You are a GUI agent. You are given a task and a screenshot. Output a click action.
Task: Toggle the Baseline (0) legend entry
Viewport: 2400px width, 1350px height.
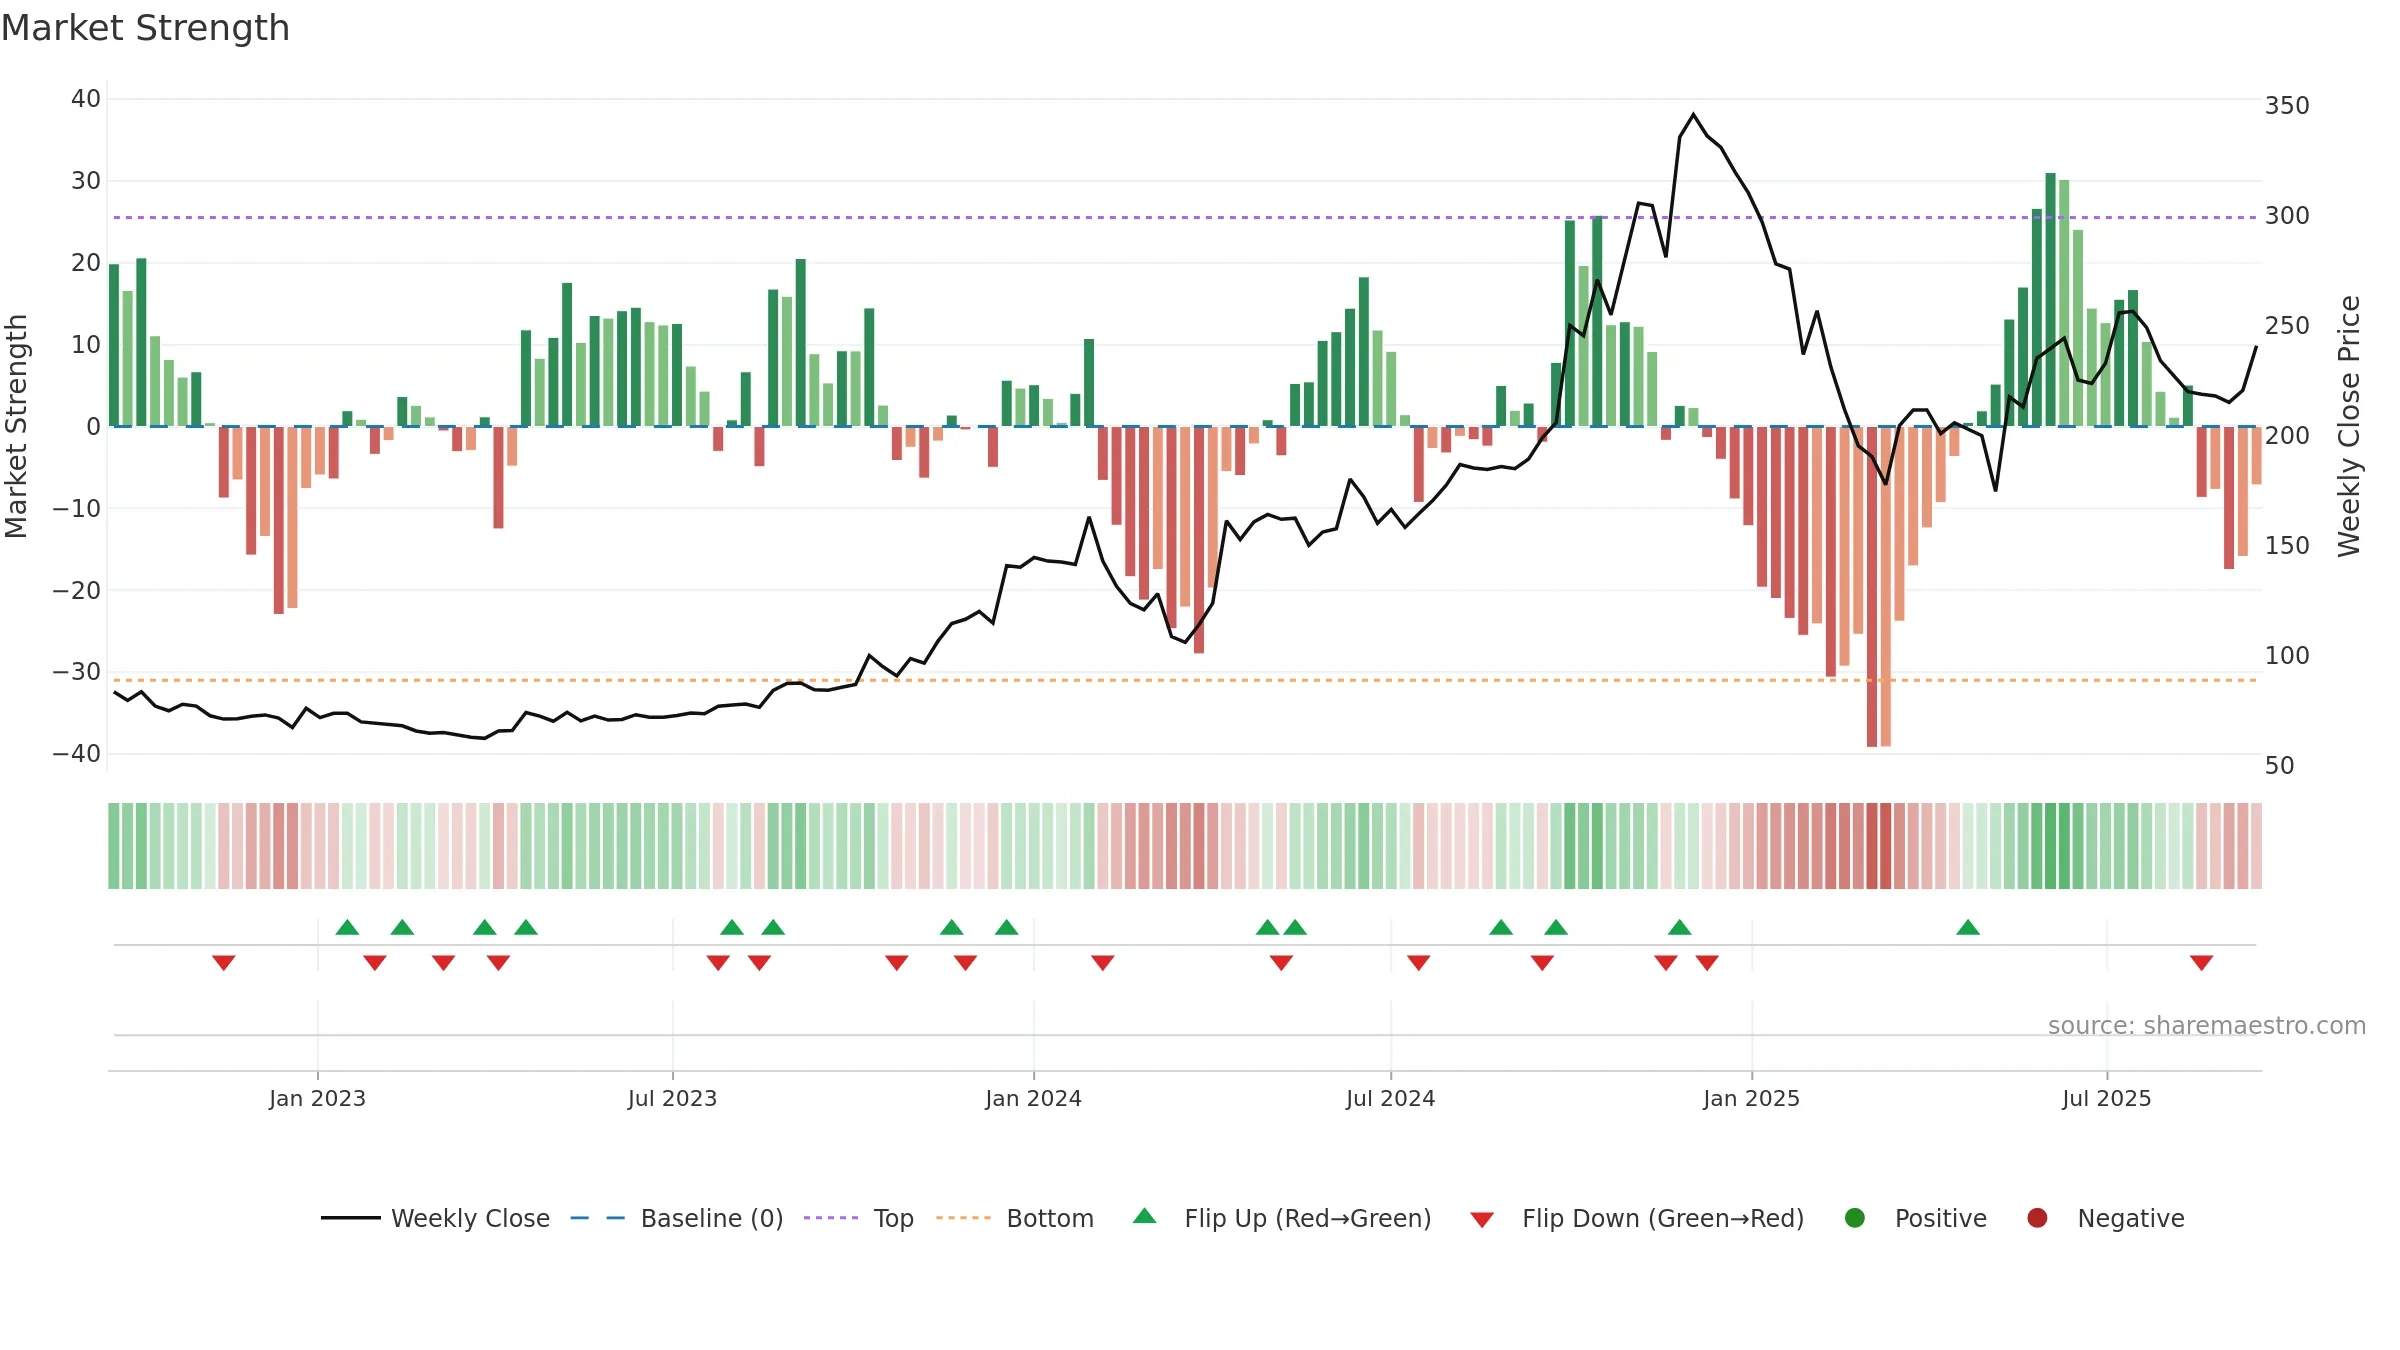click(677, 1218)
